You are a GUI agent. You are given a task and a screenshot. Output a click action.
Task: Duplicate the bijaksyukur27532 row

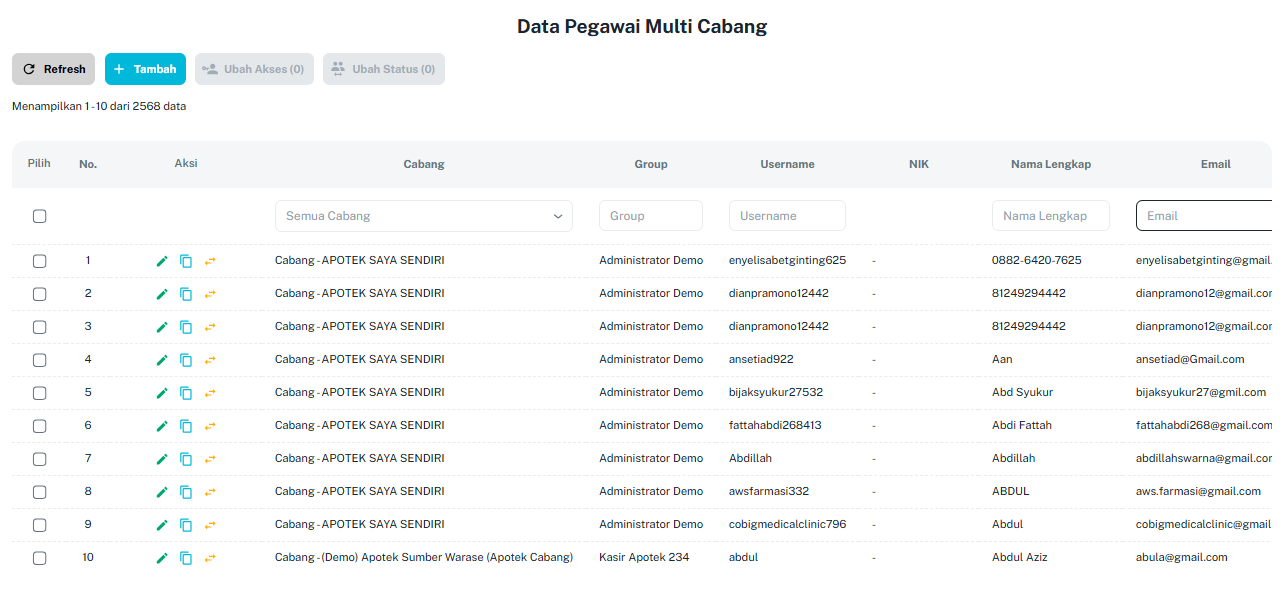pos(186,393)
